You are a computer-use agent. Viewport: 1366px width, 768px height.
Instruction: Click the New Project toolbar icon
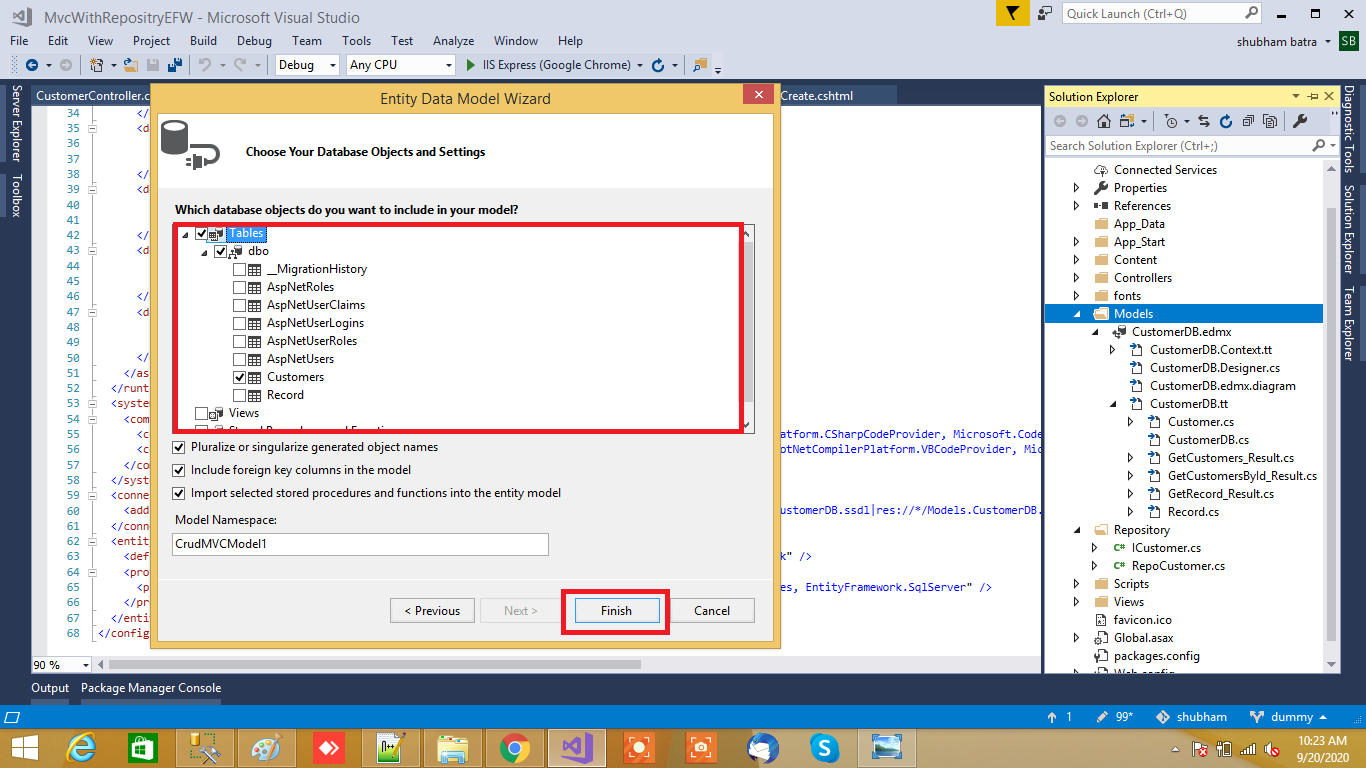[96, 65]
